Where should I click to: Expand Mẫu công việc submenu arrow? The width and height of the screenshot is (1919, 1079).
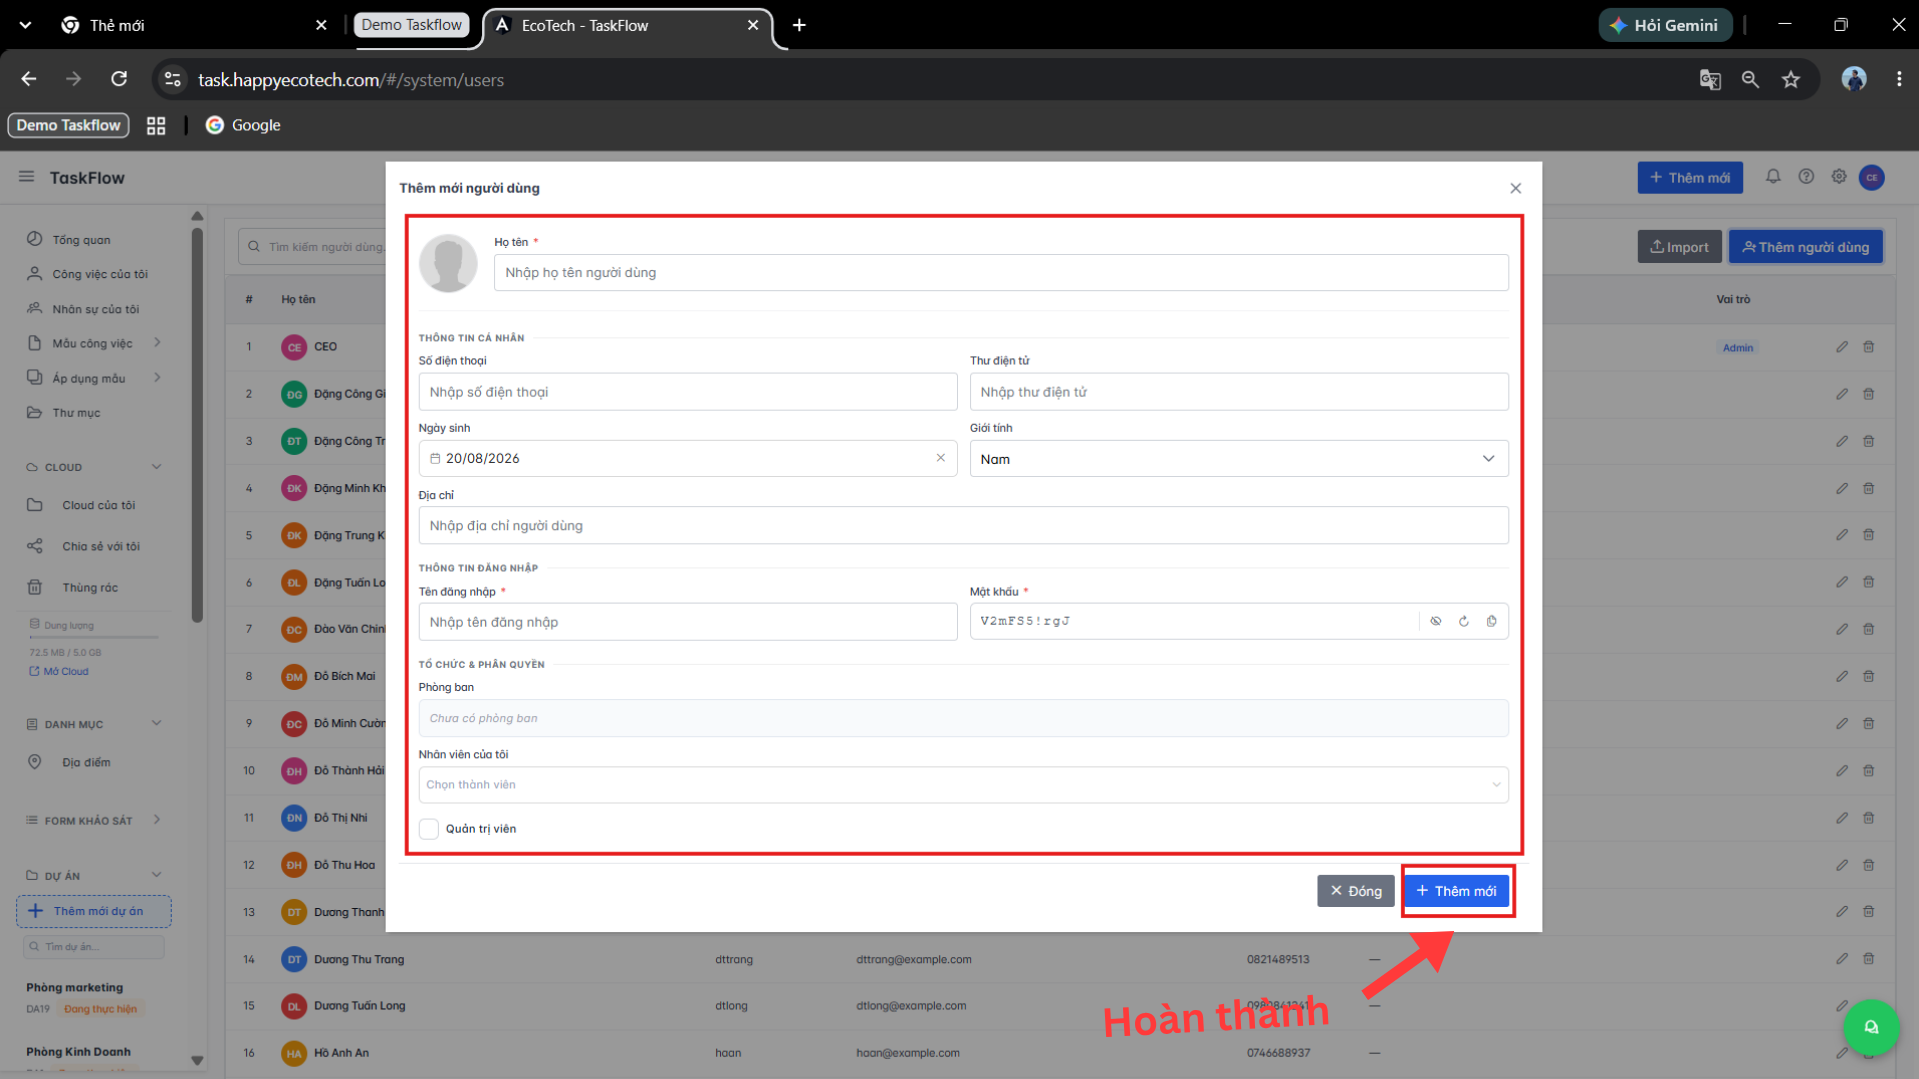pyautogui.click(x=157, y=343)
